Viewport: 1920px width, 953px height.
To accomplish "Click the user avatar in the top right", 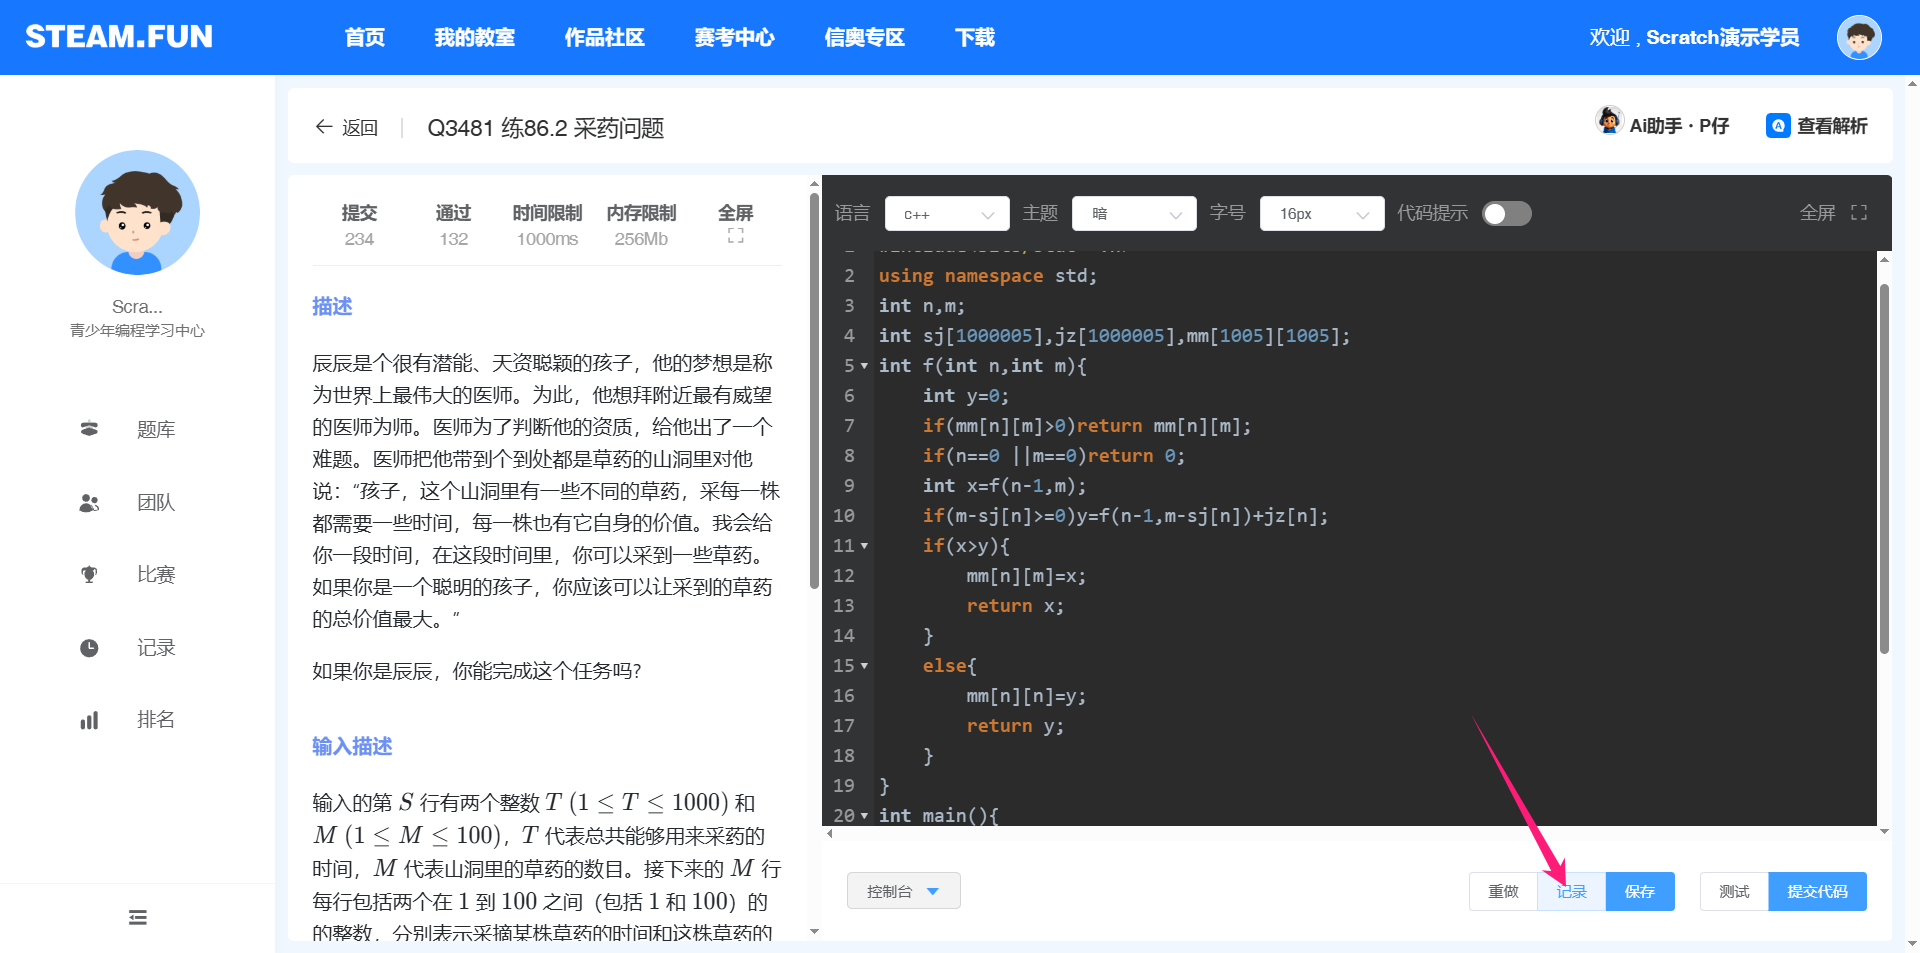I will tap(1859, 38).
